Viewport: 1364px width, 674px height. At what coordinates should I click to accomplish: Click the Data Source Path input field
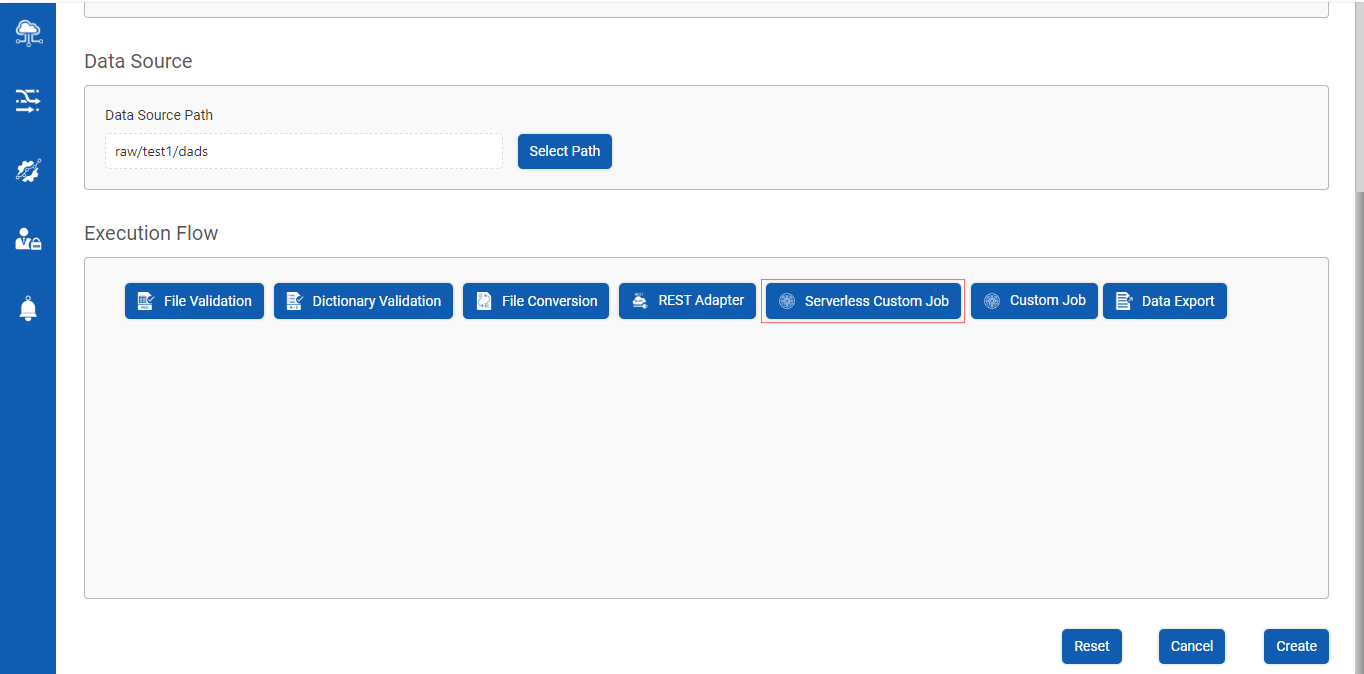click(x=304, y=151)
